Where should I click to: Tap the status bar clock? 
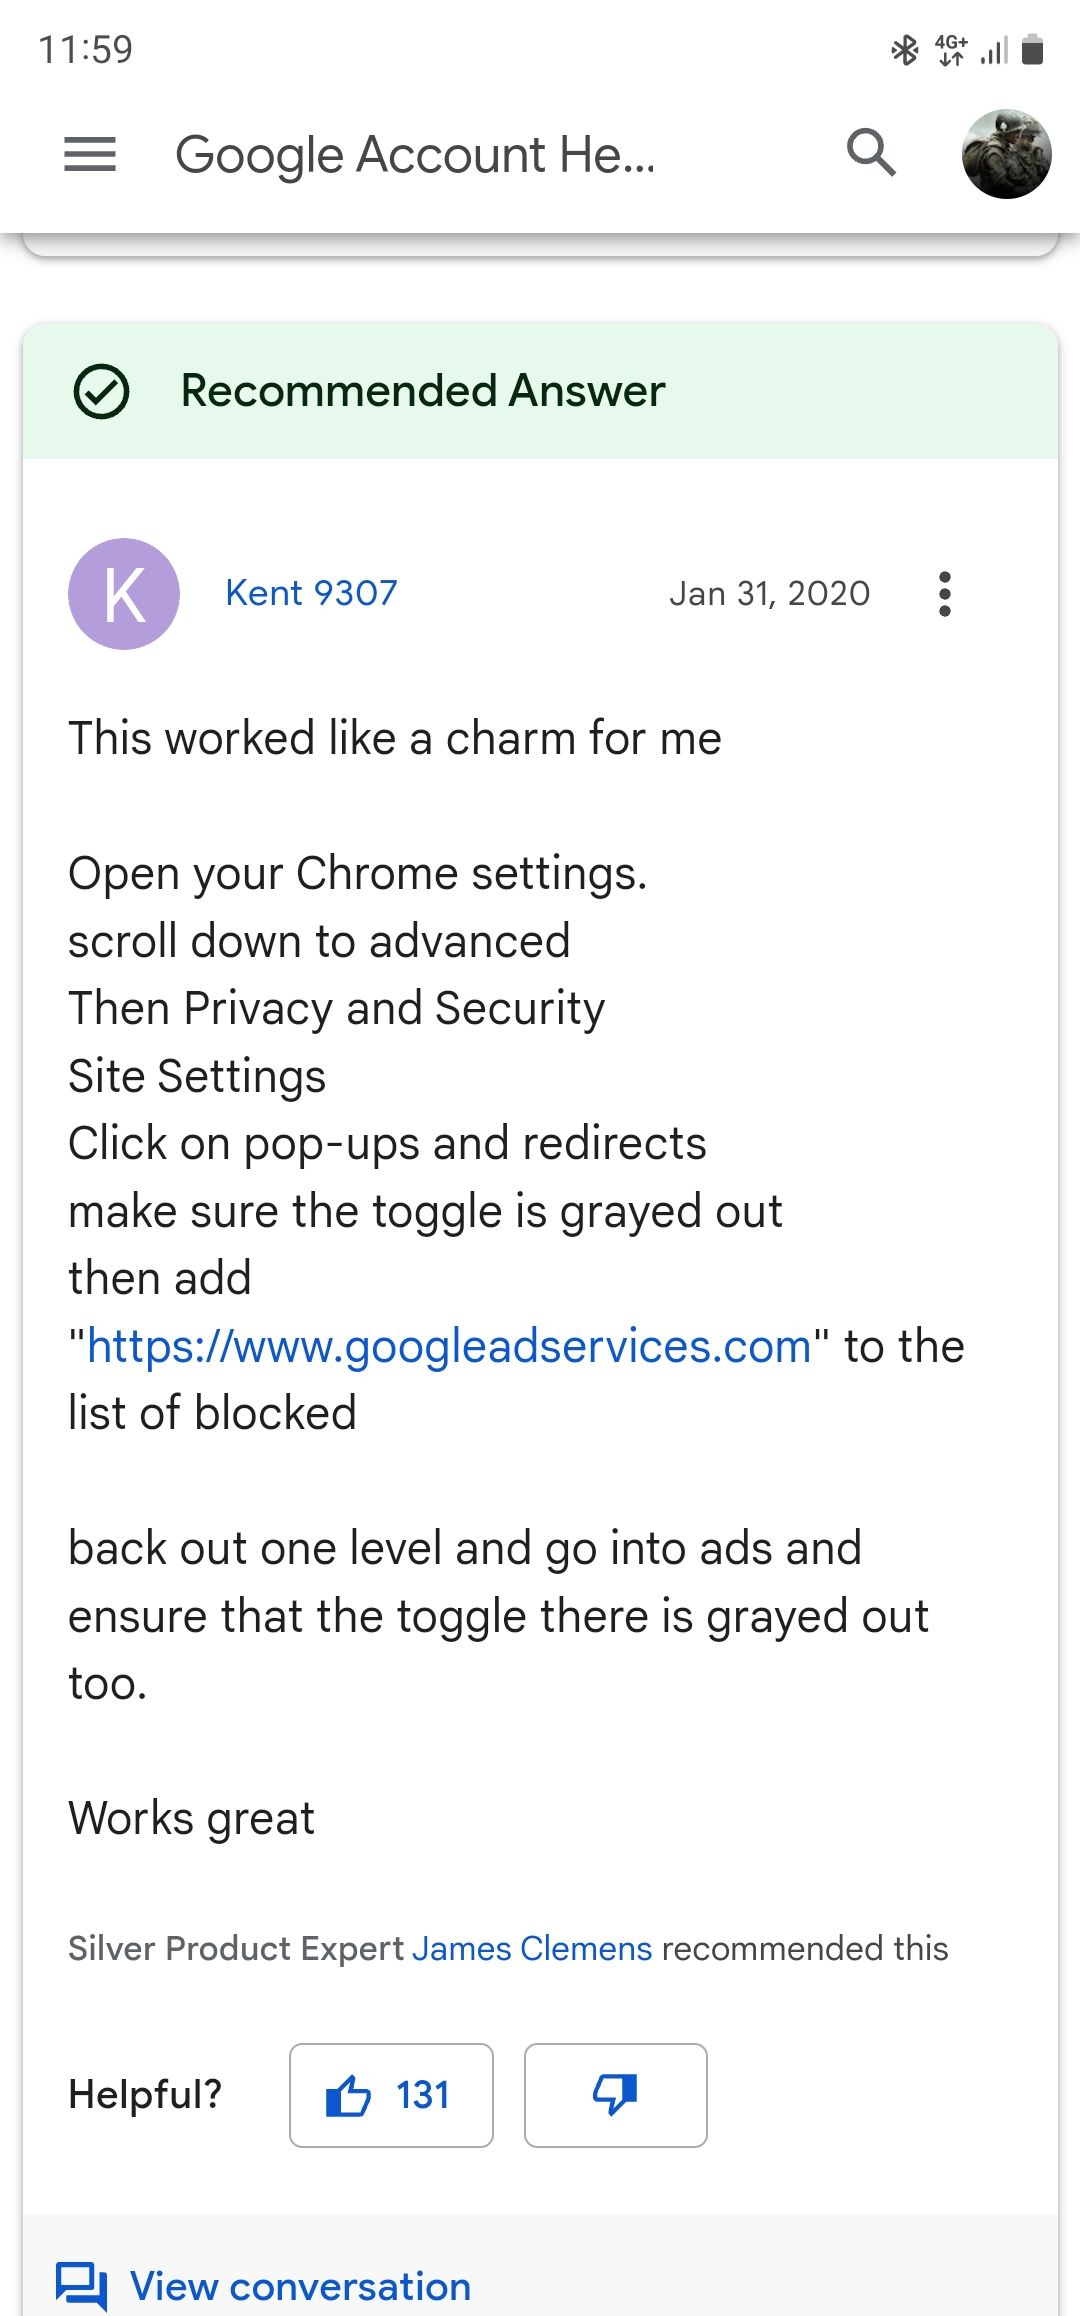85,49
